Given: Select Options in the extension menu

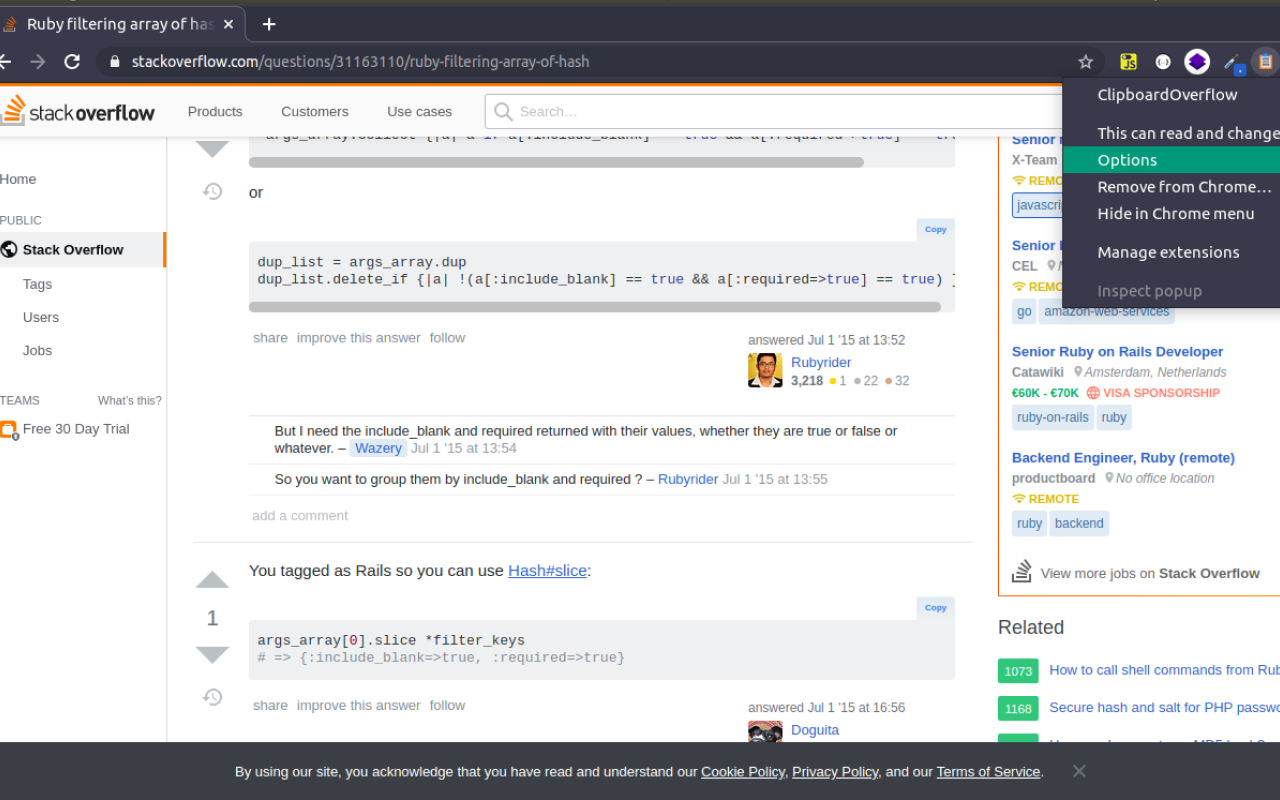Looking at the screenshot, I should click(x=1171, y=160).
